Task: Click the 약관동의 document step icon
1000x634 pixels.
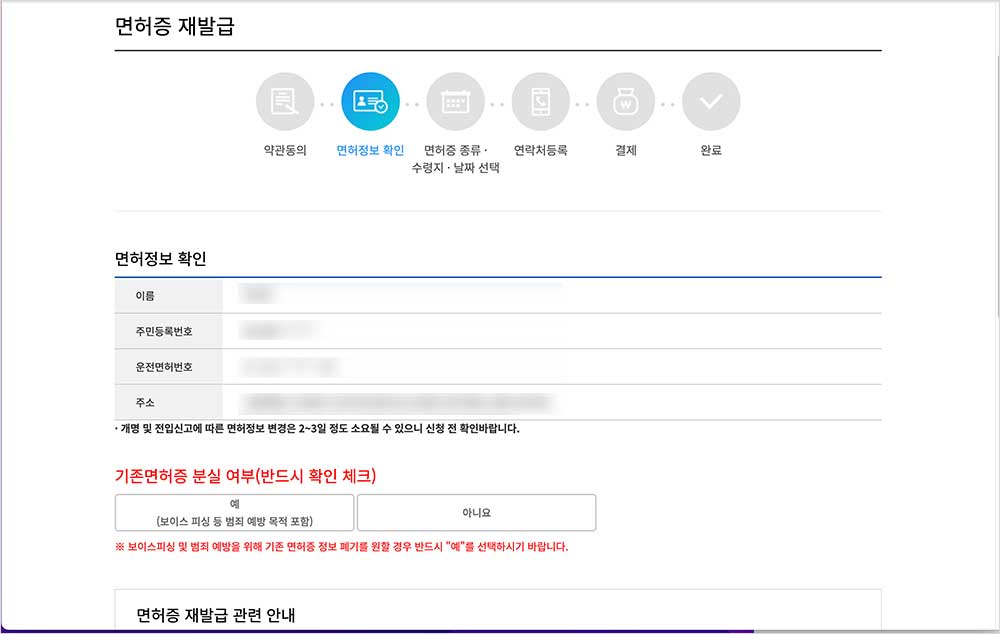Action: 285,100
